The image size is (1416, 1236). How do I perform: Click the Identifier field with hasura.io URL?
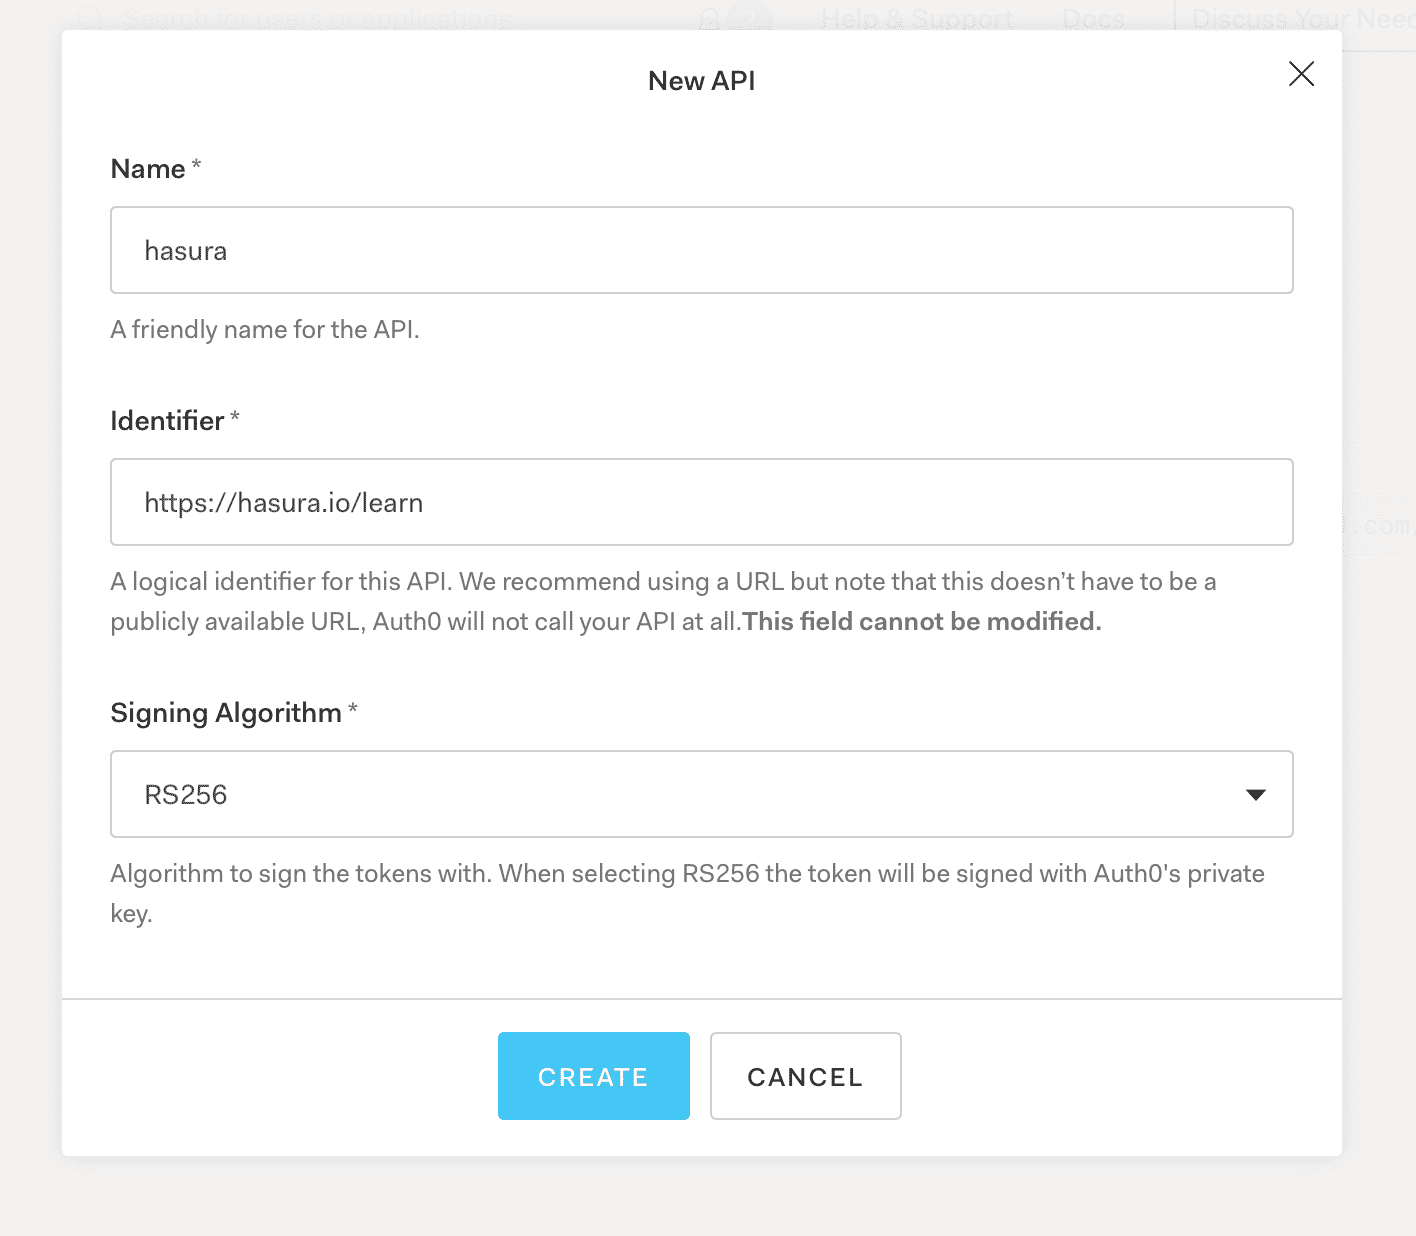pyautogui.click(x=702, y=502)
